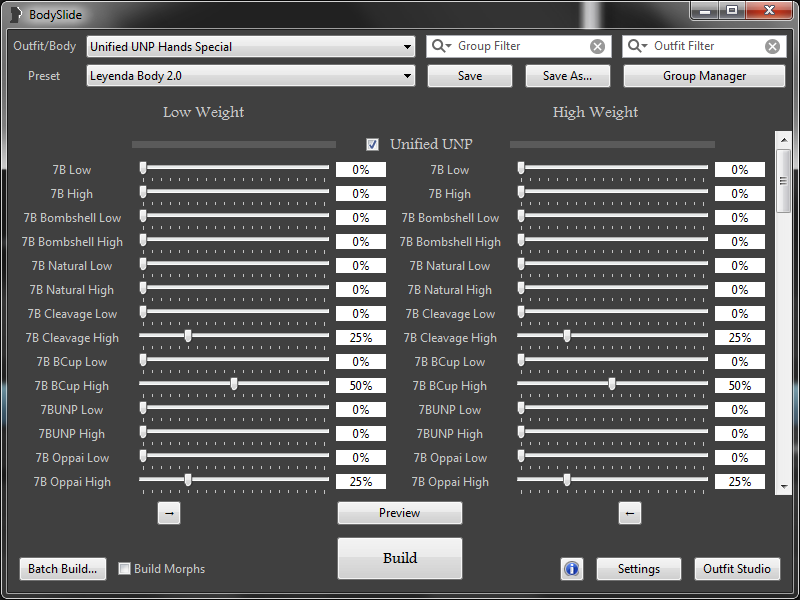Copy low weight values to high (right arrow)
Viewport: 800px width, 600px height.
[x=169, y=513]
